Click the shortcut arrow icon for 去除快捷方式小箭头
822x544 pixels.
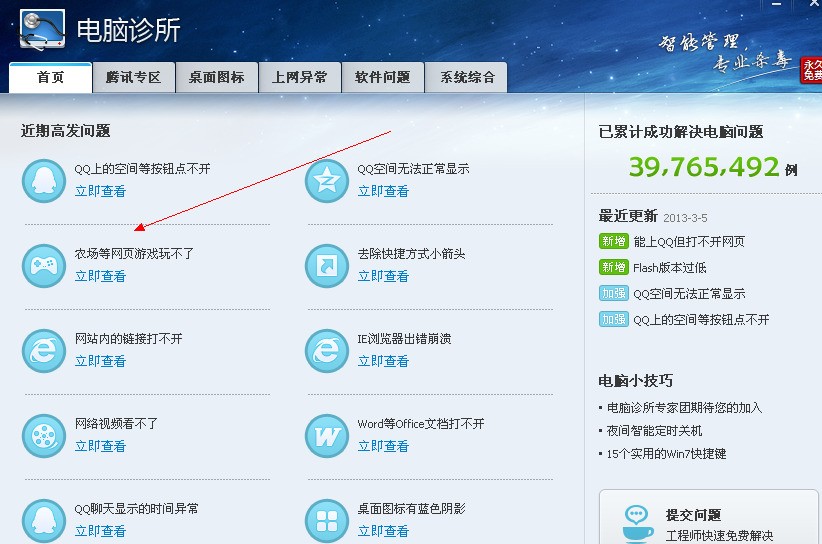coord(327,266)
